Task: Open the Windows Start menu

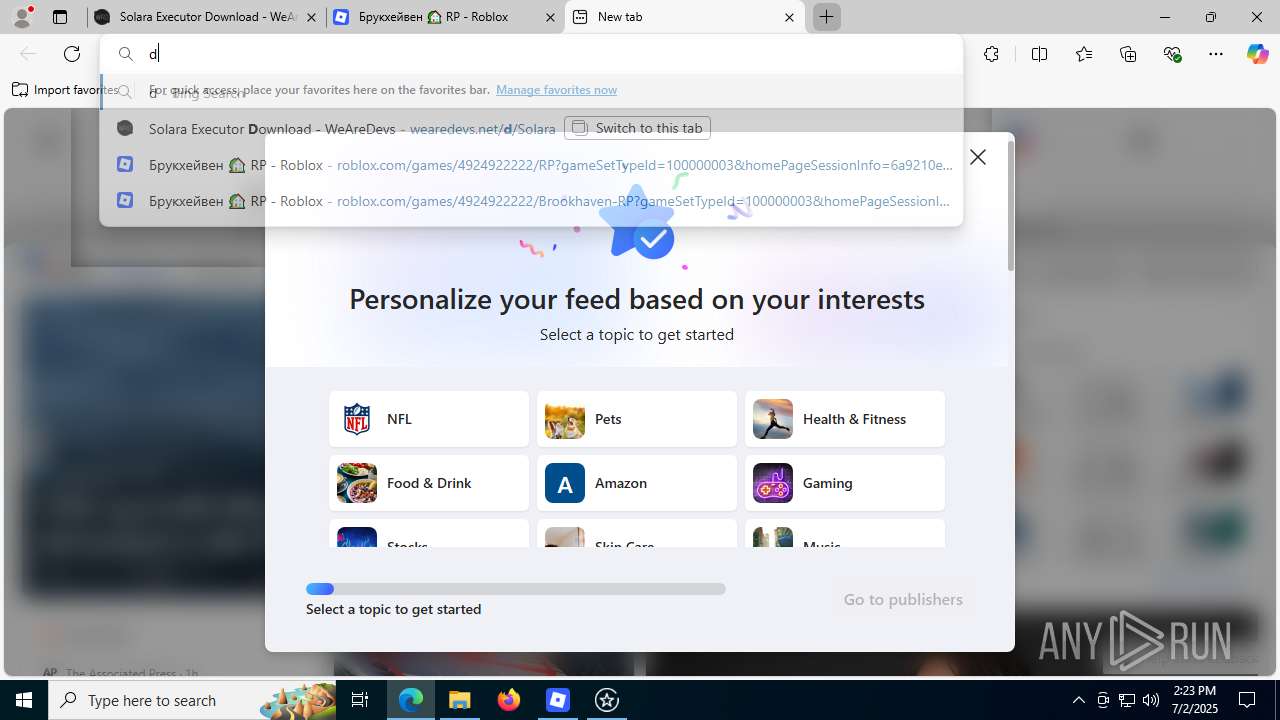Action: [x=24, y=700]
